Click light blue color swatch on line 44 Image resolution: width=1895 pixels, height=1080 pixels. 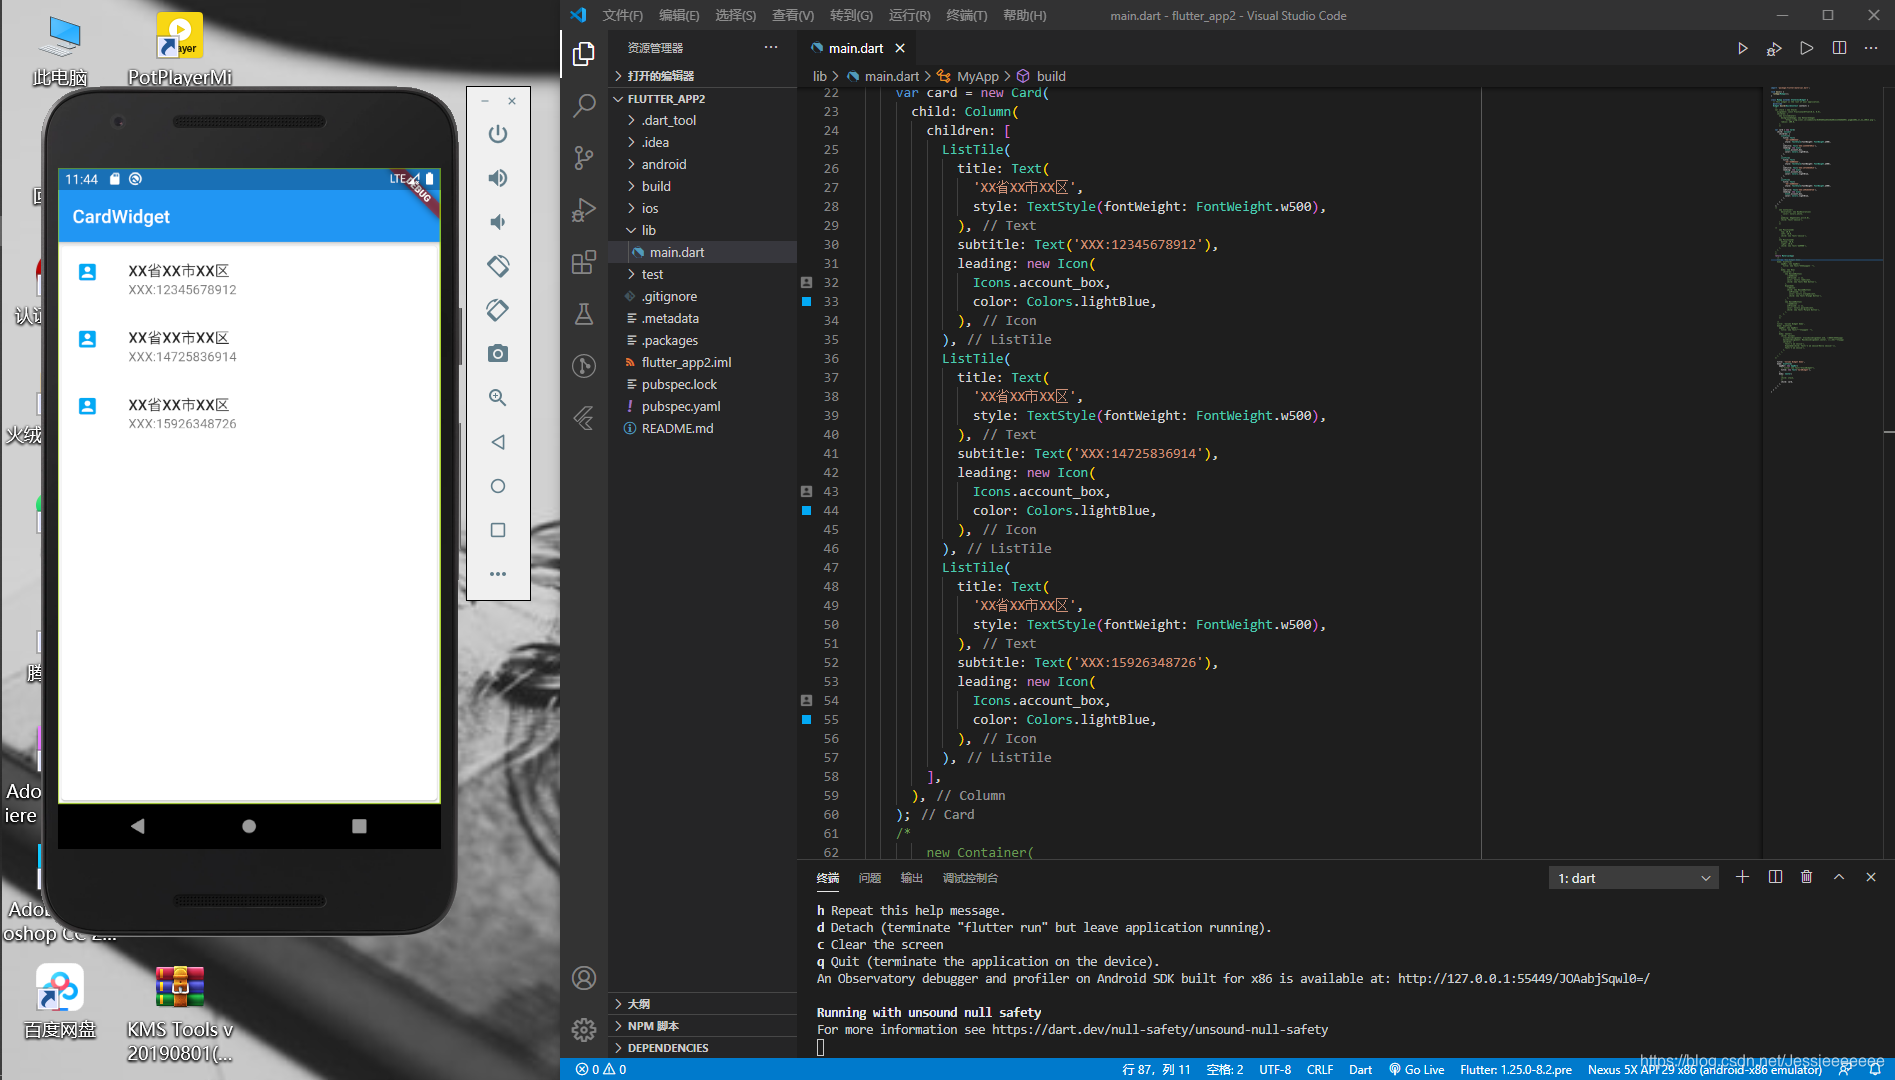point(807,510)
